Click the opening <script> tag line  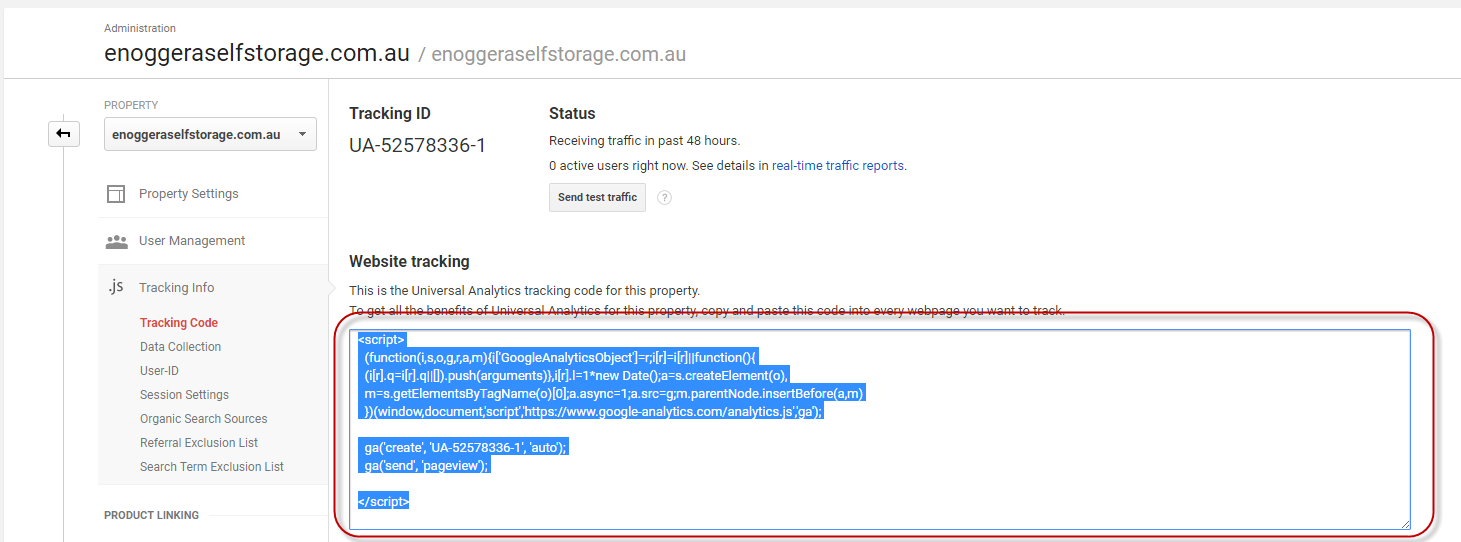381,340
